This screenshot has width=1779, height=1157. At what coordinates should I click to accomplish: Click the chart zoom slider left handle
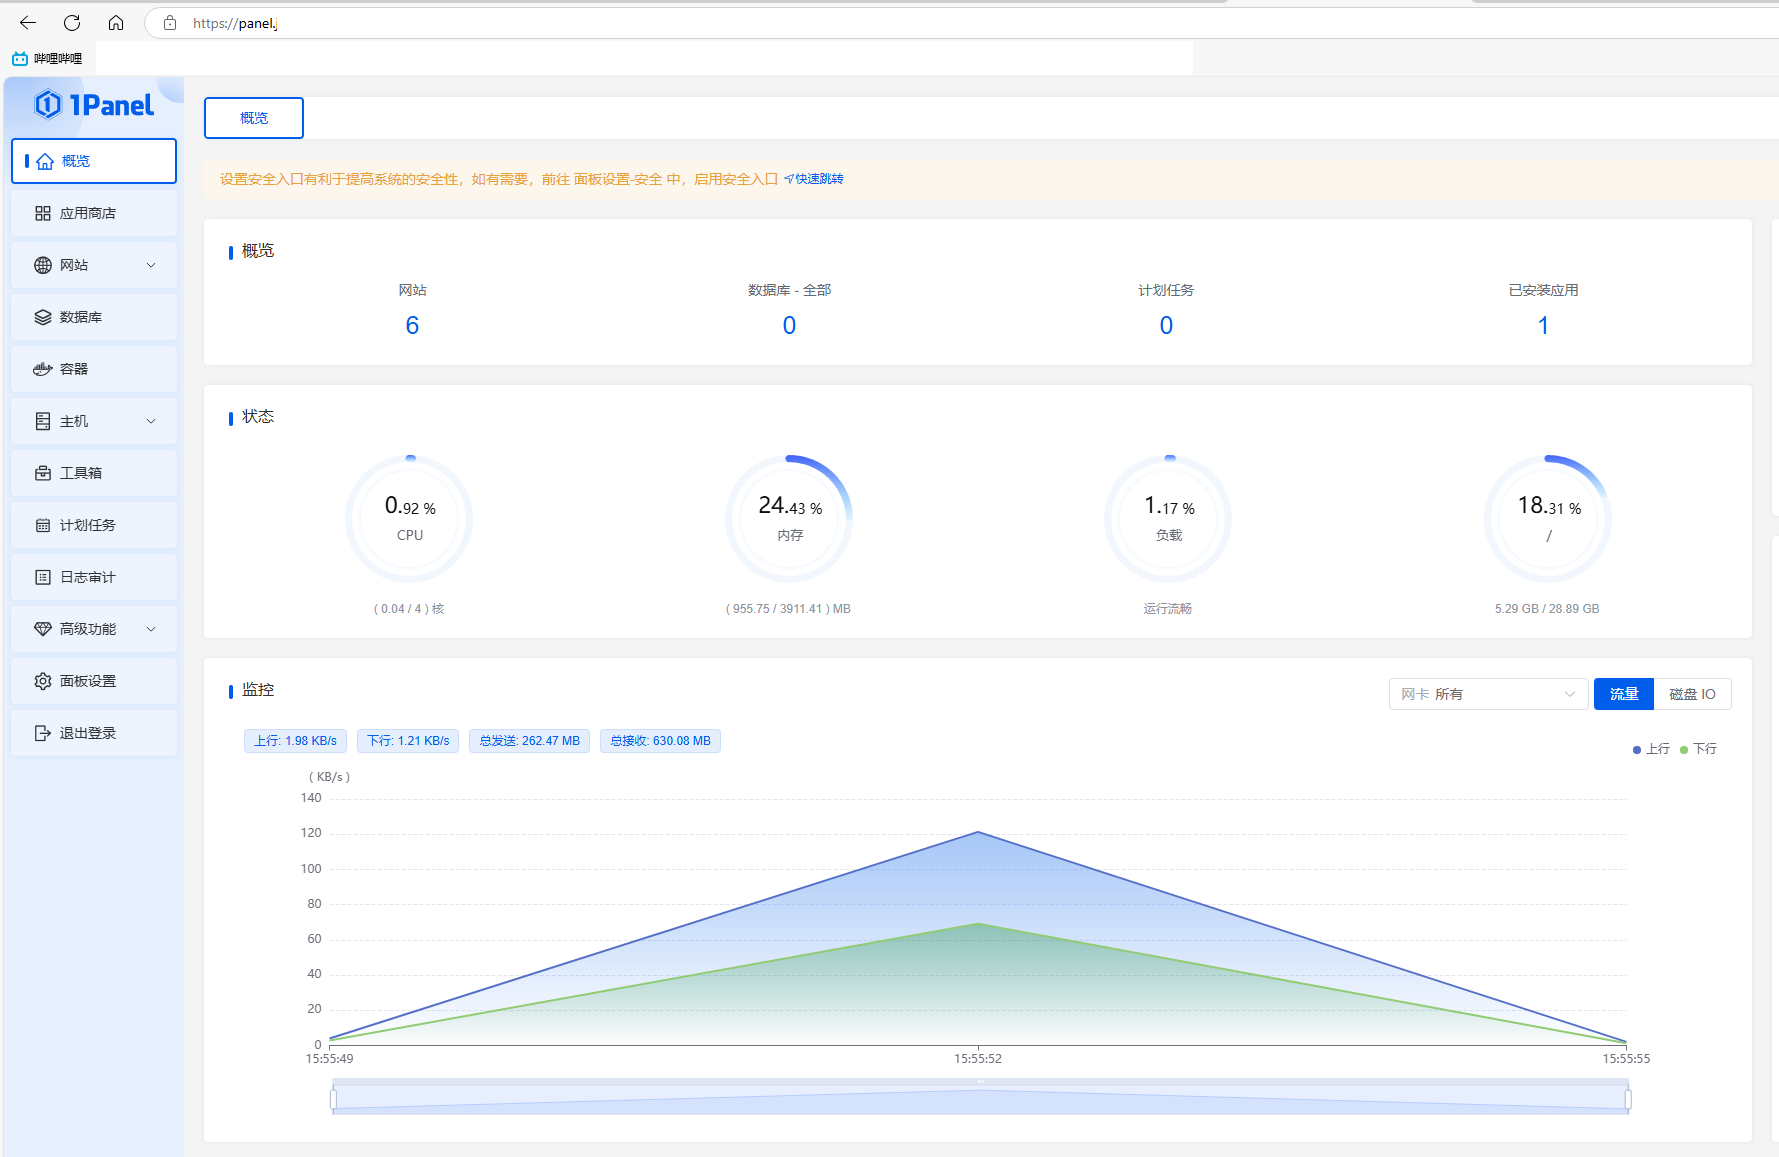coord(333,1099)
